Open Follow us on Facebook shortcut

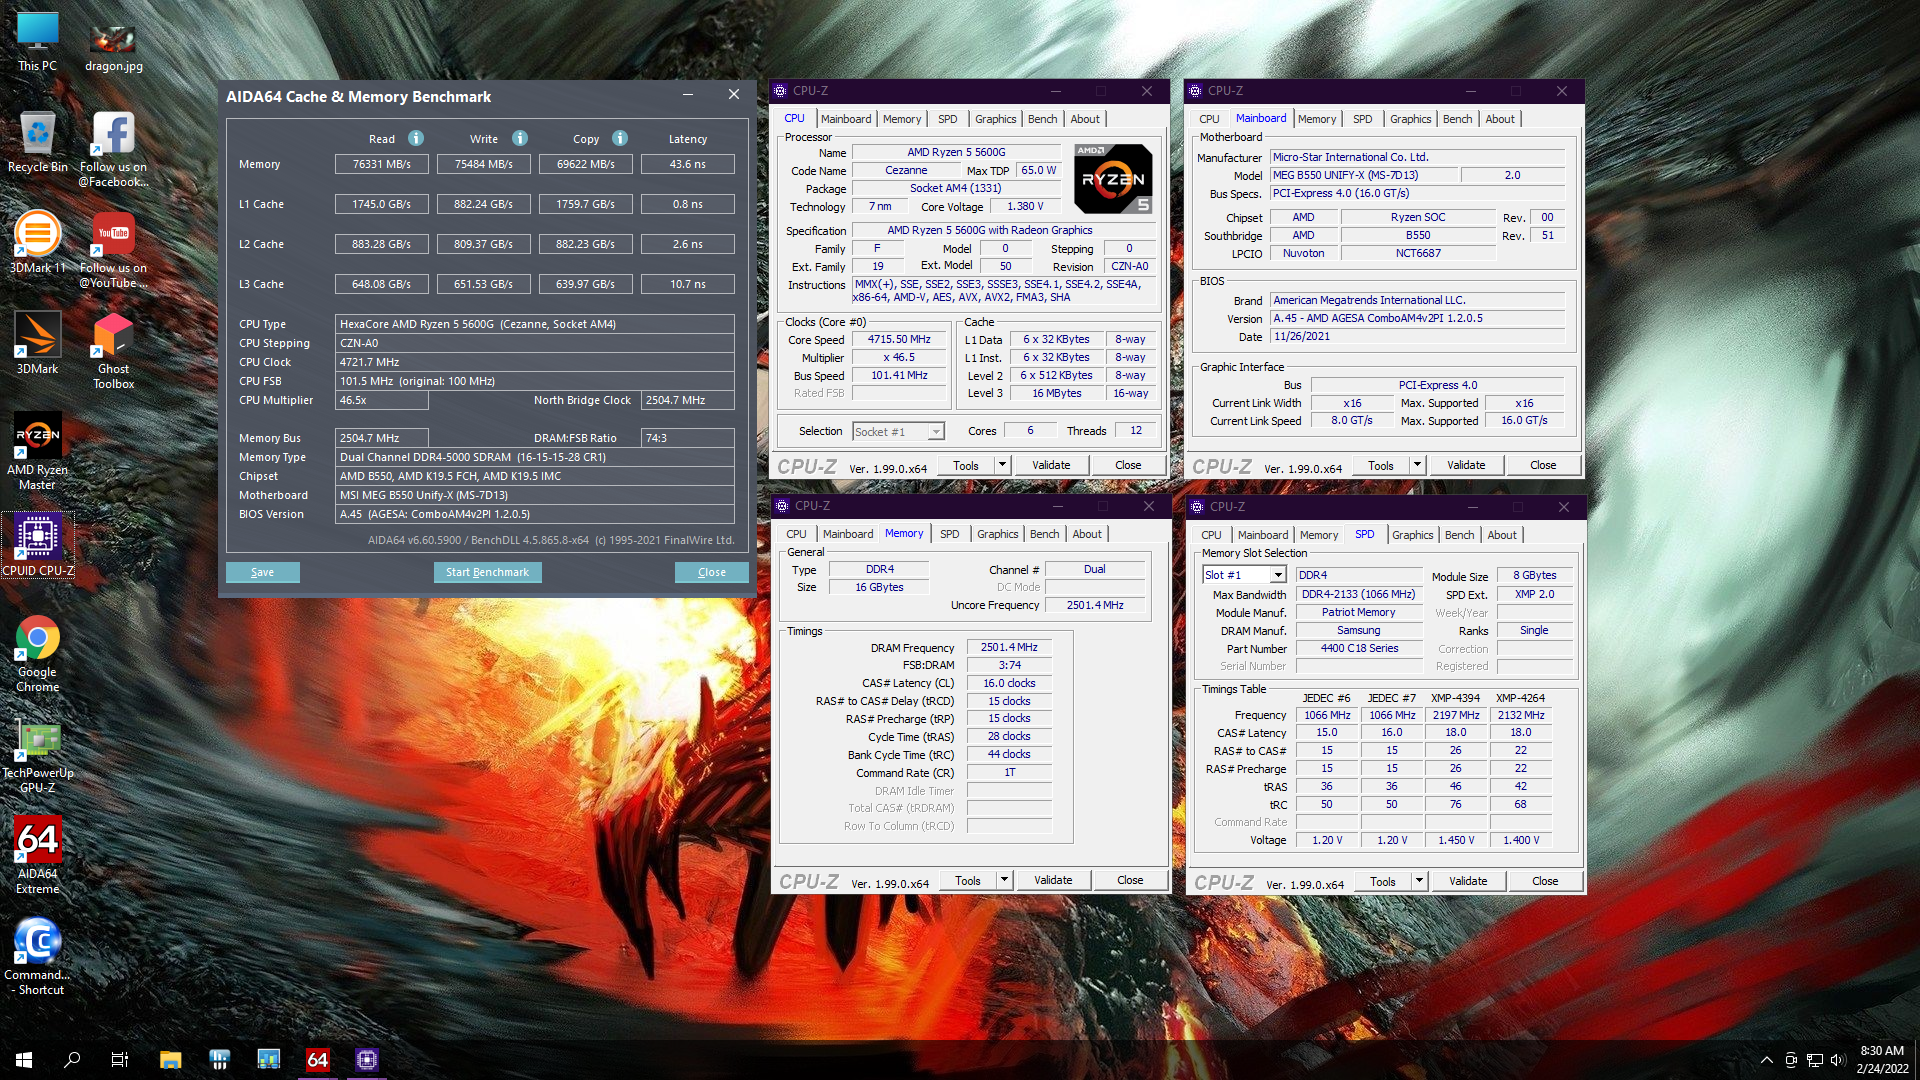[x=113, y=150]
